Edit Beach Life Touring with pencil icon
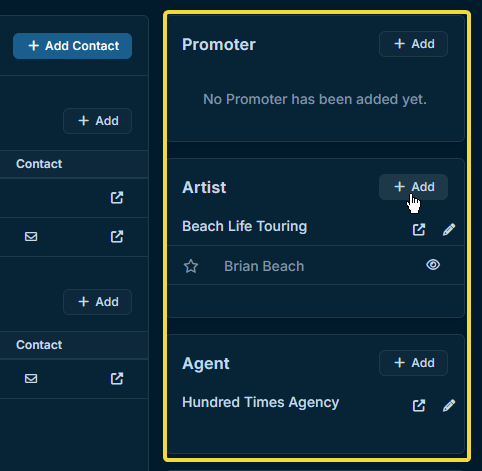 coord(449,230)
